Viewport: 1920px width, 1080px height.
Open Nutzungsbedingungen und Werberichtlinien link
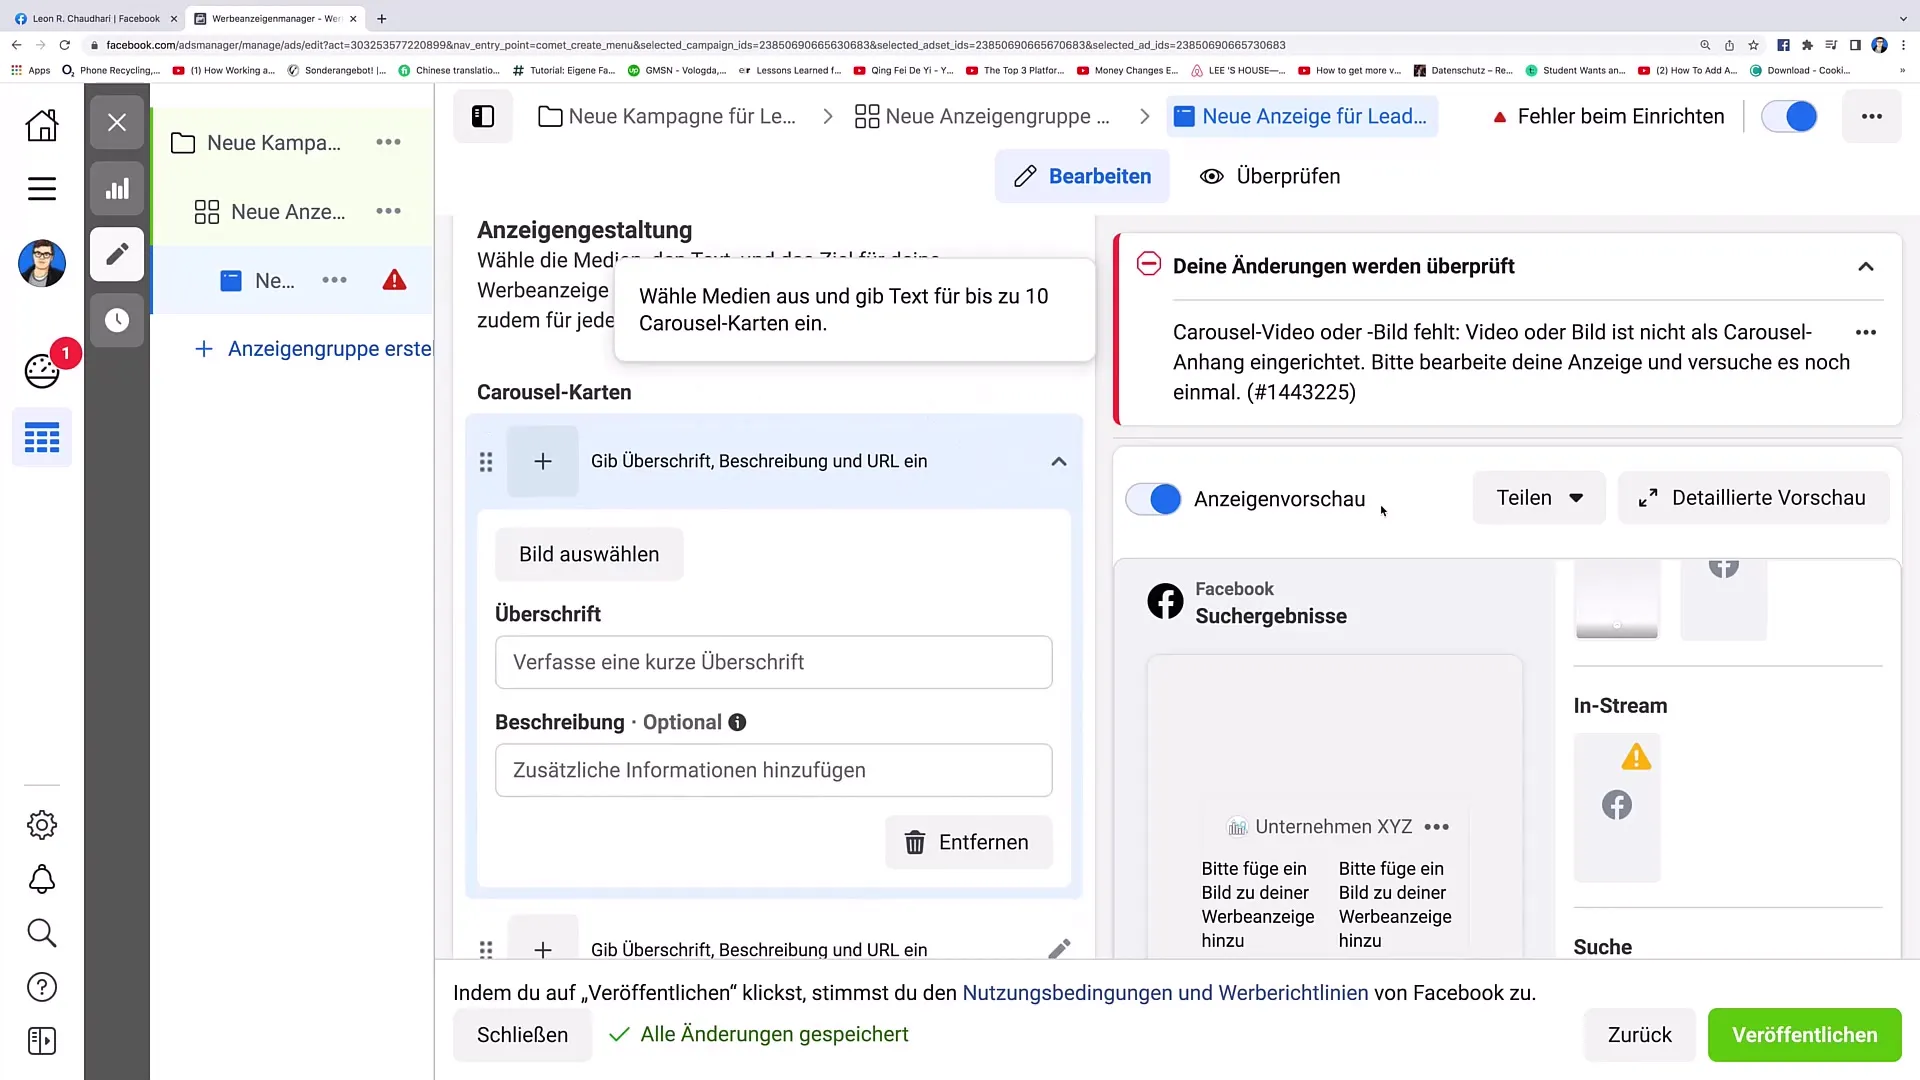(1165, 993)
